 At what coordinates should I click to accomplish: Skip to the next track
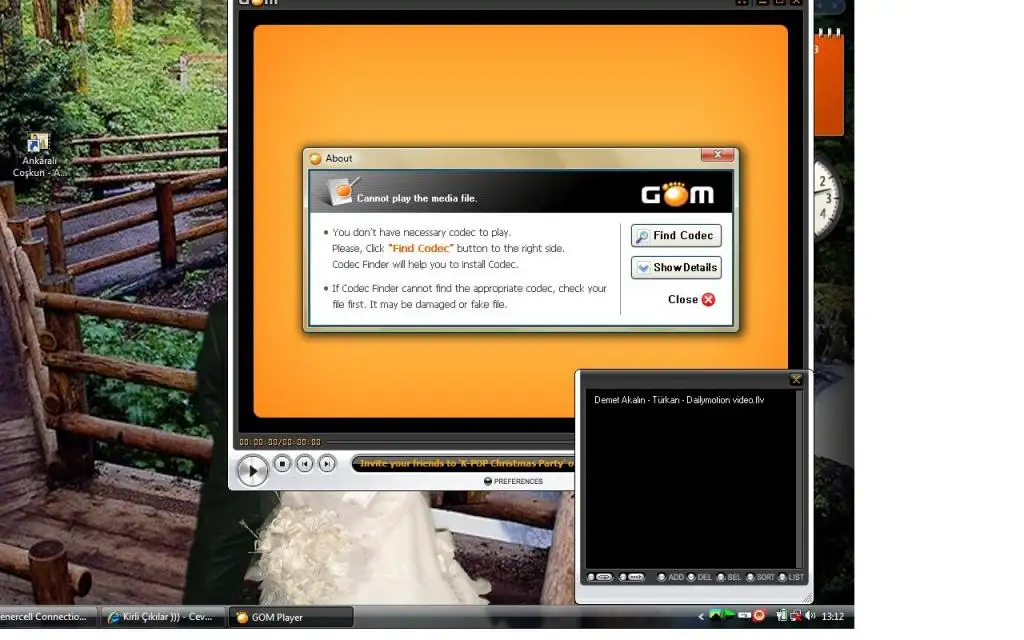pos(327,464)
